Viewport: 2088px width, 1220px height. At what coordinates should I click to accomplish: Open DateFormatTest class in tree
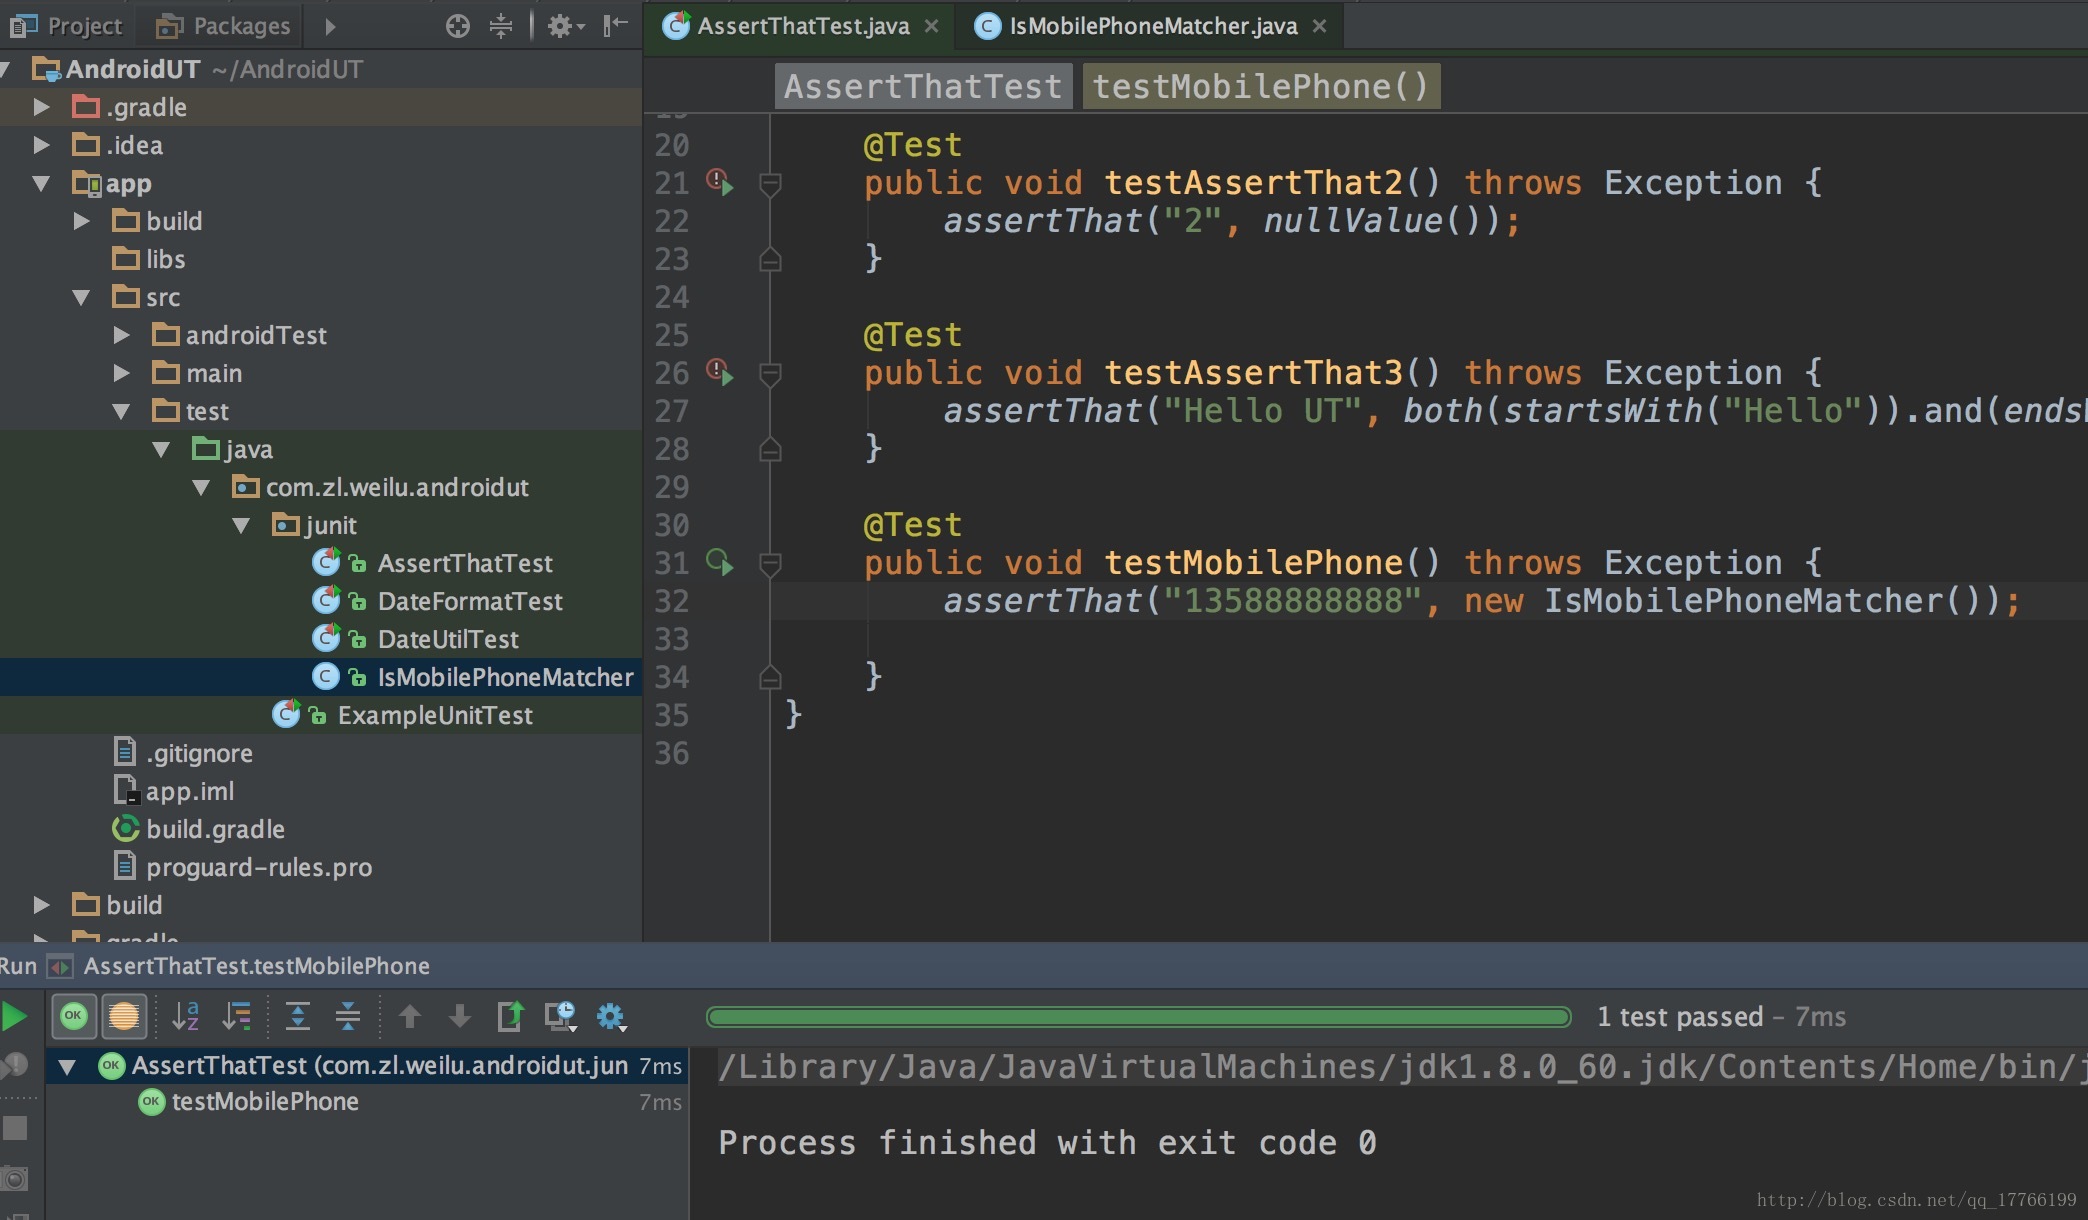click(x=469, y=601)
